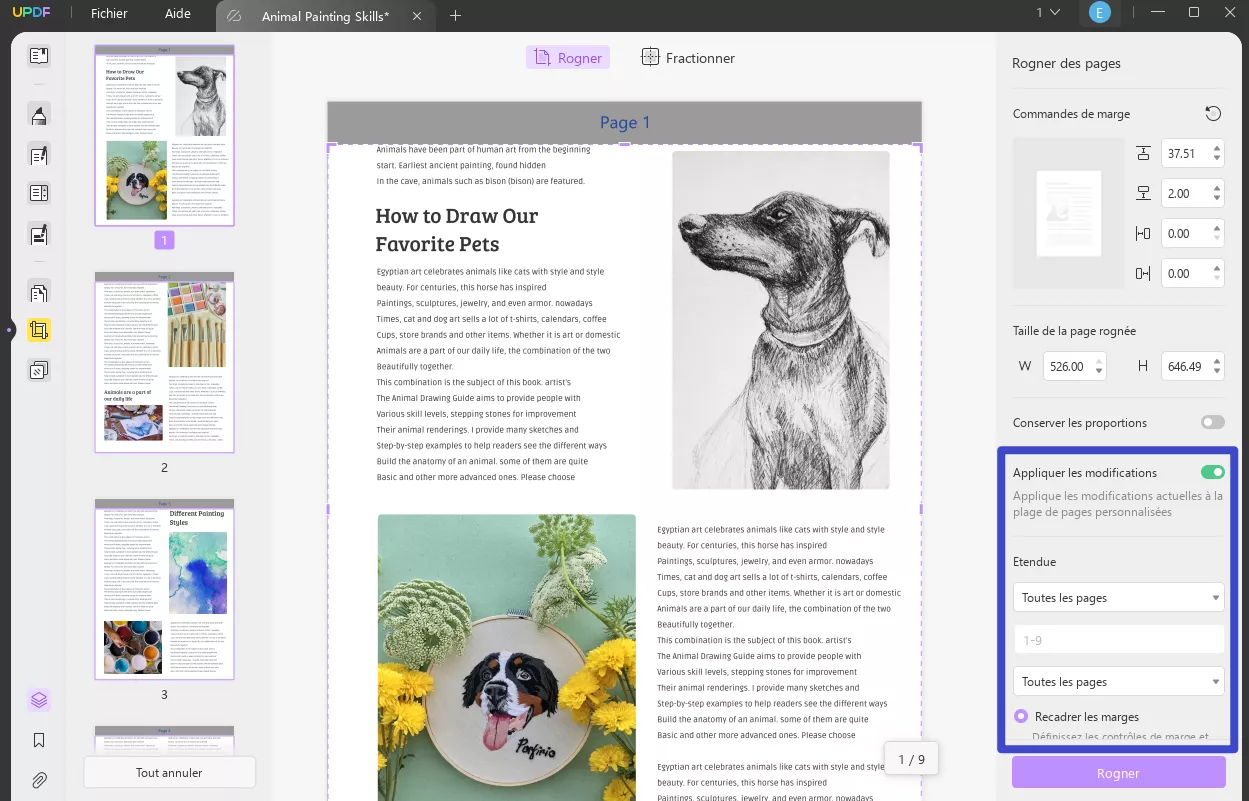The image size is (1249, 801).
Task: Click the Rogner des pages title
Action: click(1066, 63)
